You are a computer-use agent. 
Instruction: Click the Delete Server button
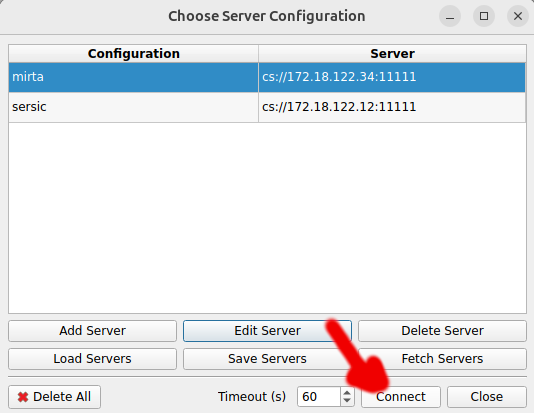point(442,331)
